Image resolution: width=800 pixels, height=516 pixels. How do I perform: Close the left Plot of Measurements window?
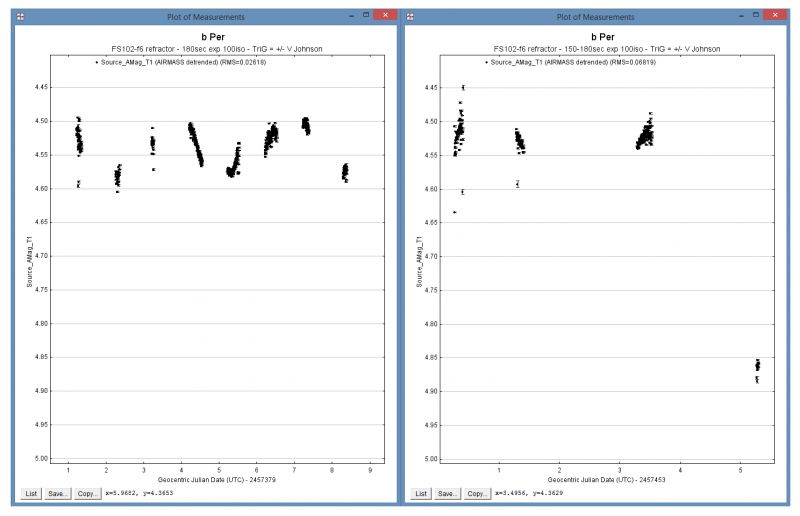pyautogui.click(x=384, y=16)
